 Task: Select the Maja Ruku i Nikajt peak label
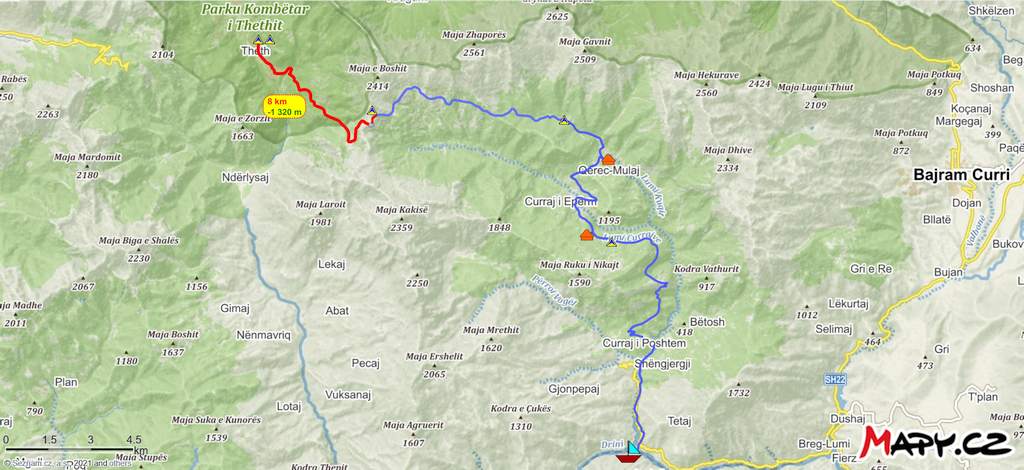[x=579, y=265]
